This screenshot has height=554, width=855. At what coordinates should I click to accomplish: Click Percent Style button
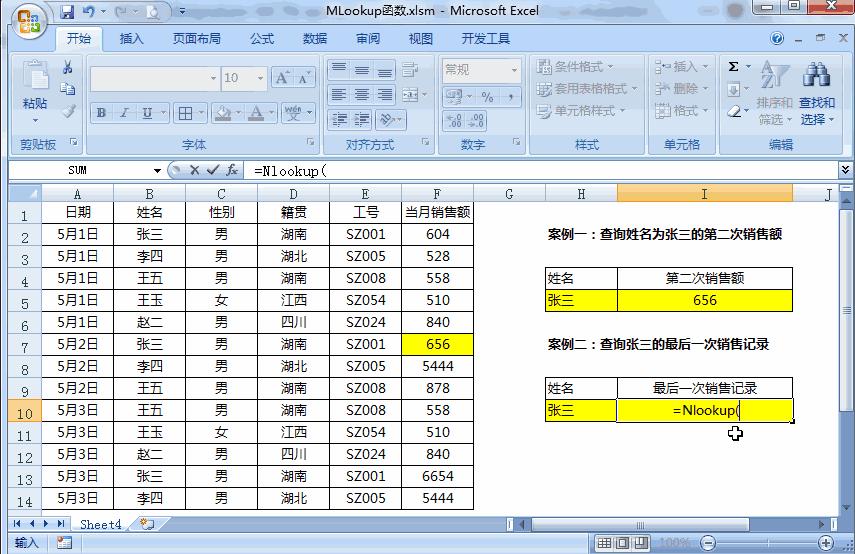tap(487, 97)
